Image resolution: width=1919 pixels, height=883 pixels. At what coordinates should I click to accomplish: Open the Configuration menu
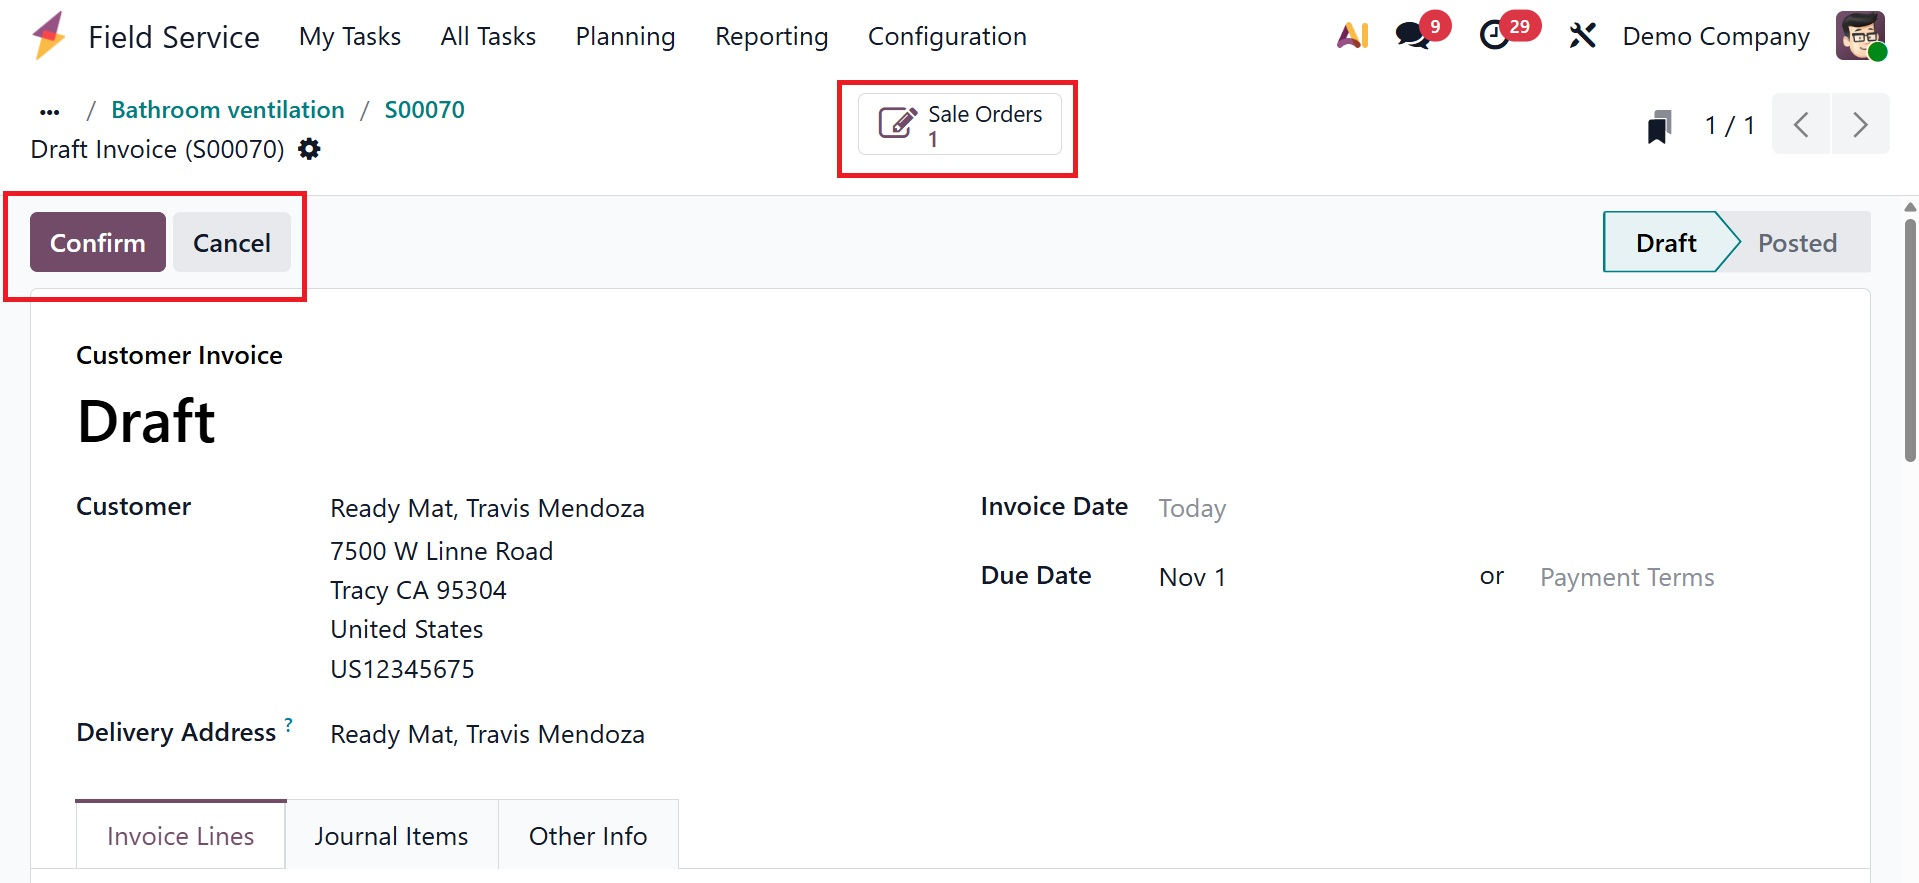(x=946, y=36)
